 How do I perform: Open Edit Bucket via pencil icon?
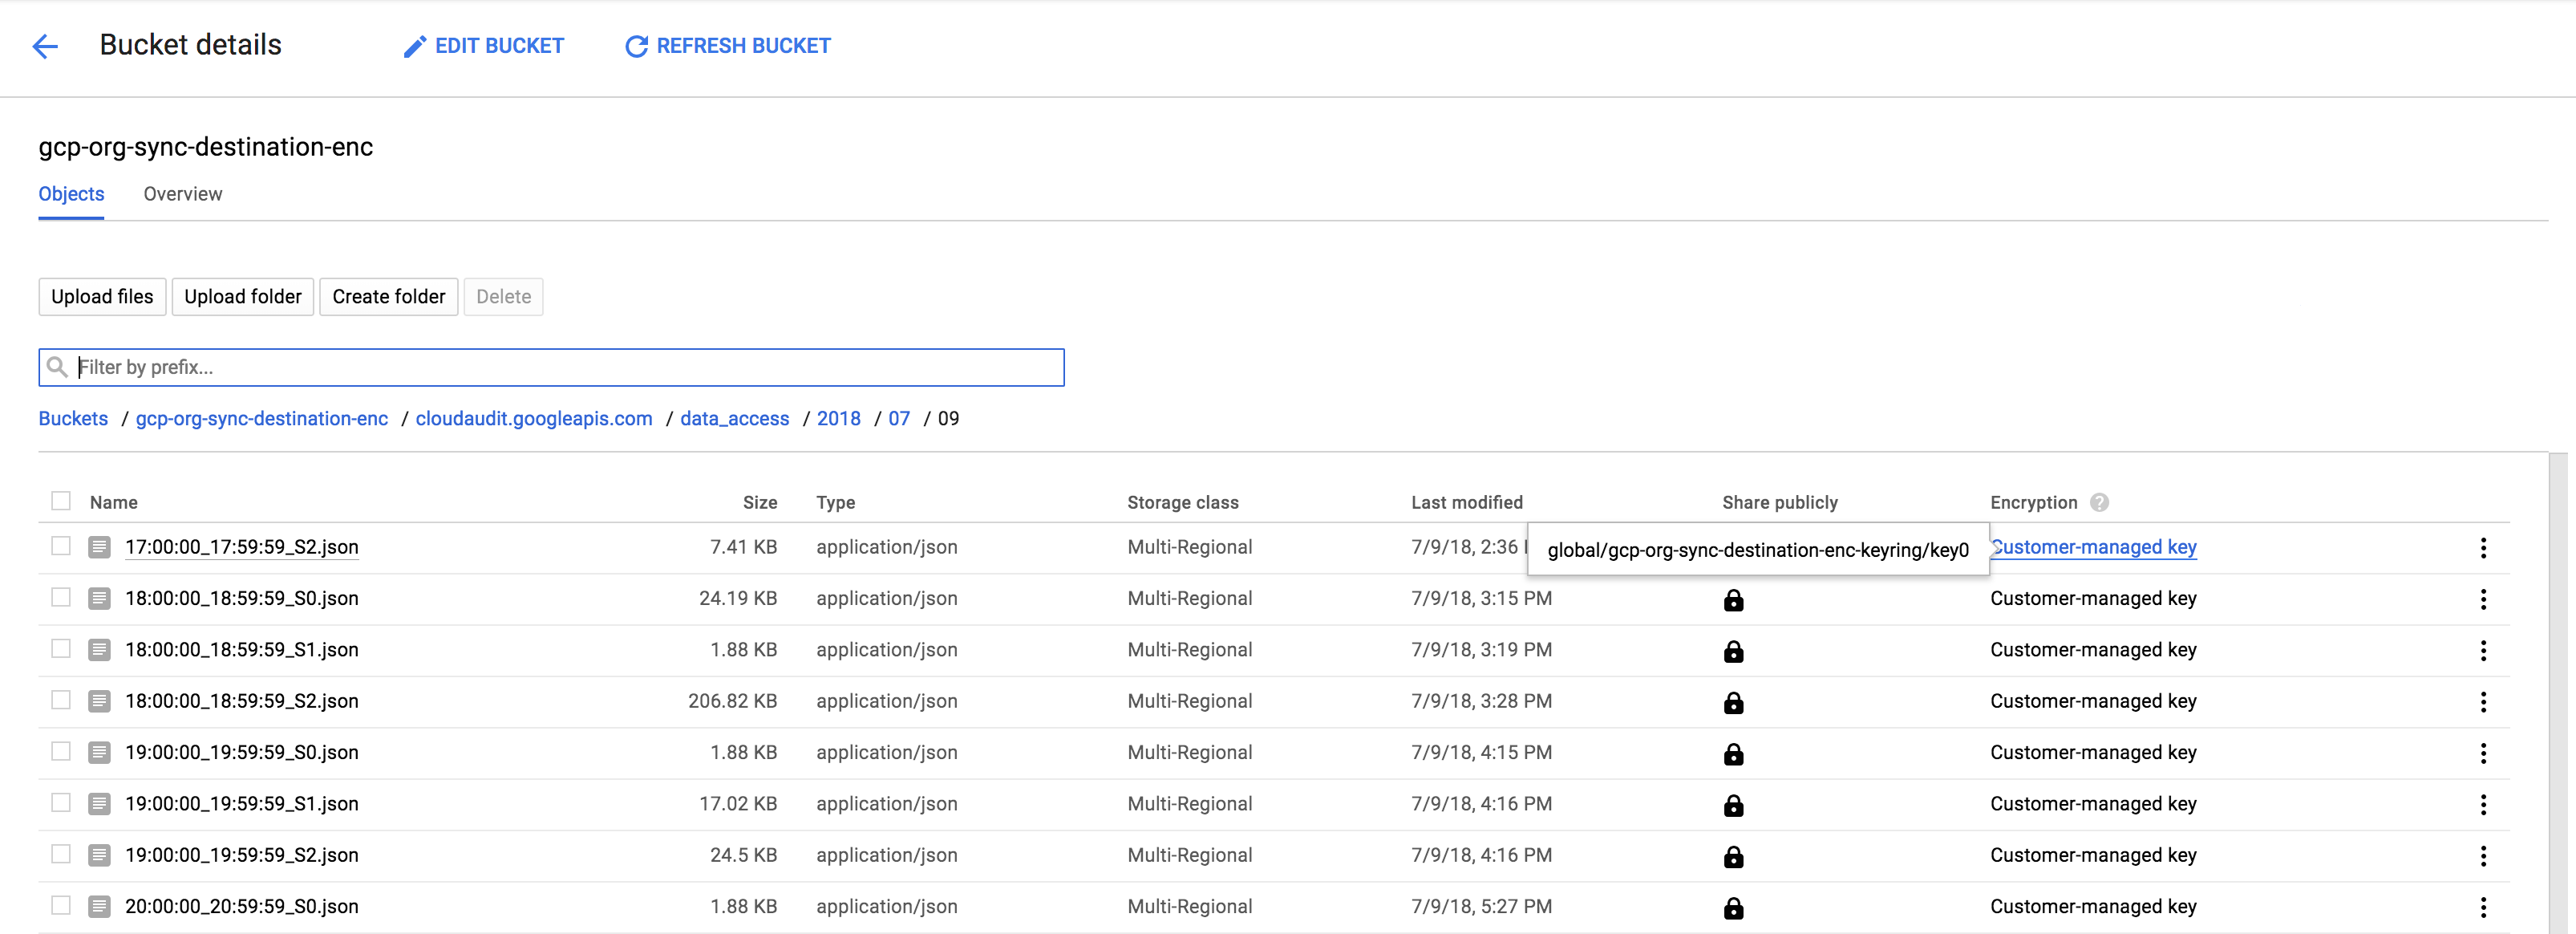[x=414, y=46]
